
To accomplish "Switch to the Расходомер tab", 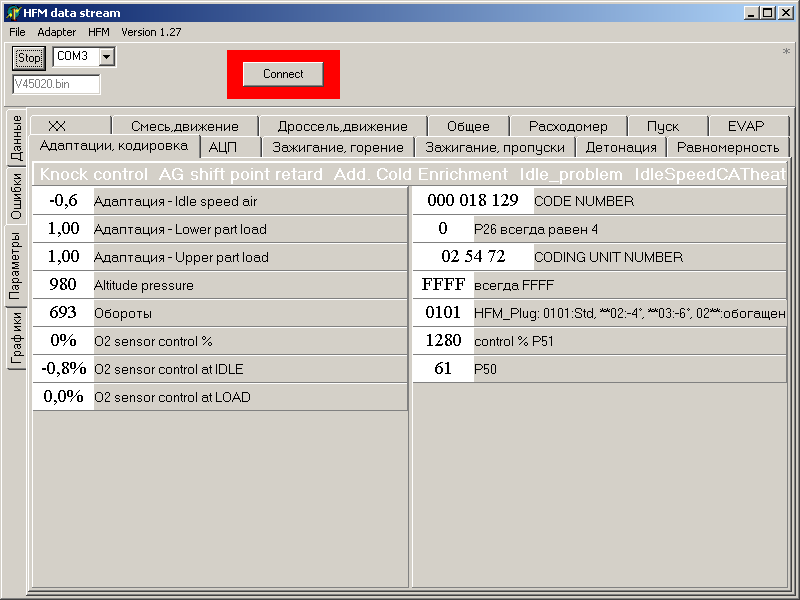I will click(x=568, y=126).
